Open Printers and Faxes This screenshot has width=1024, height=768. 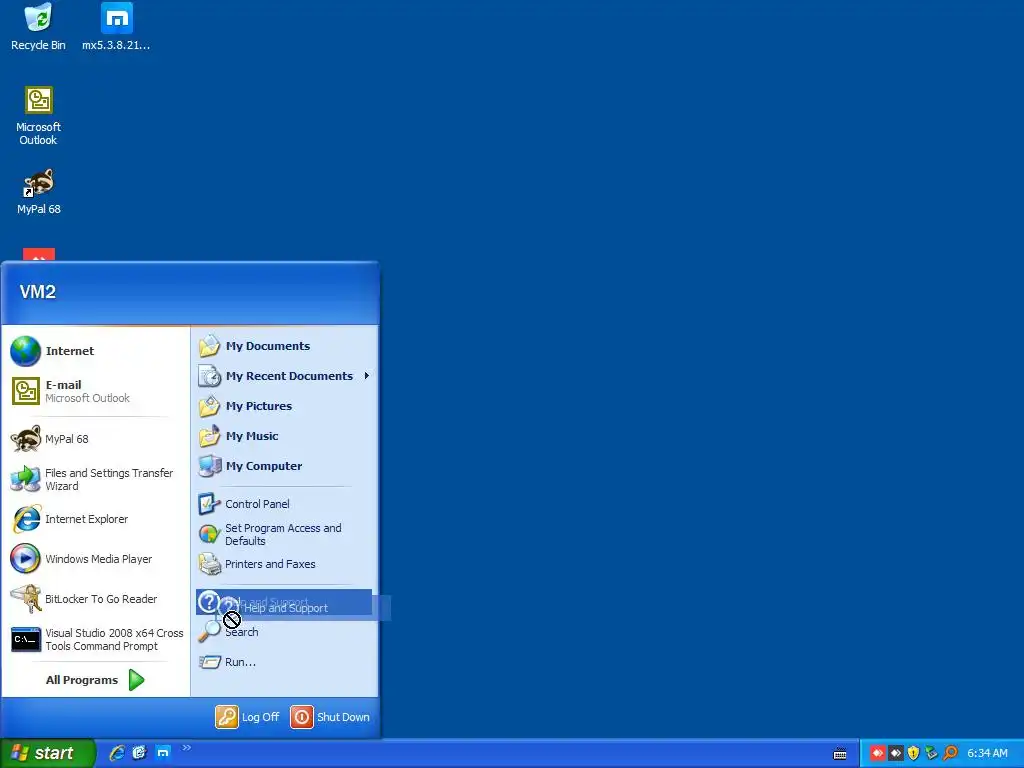coord(284,564)
